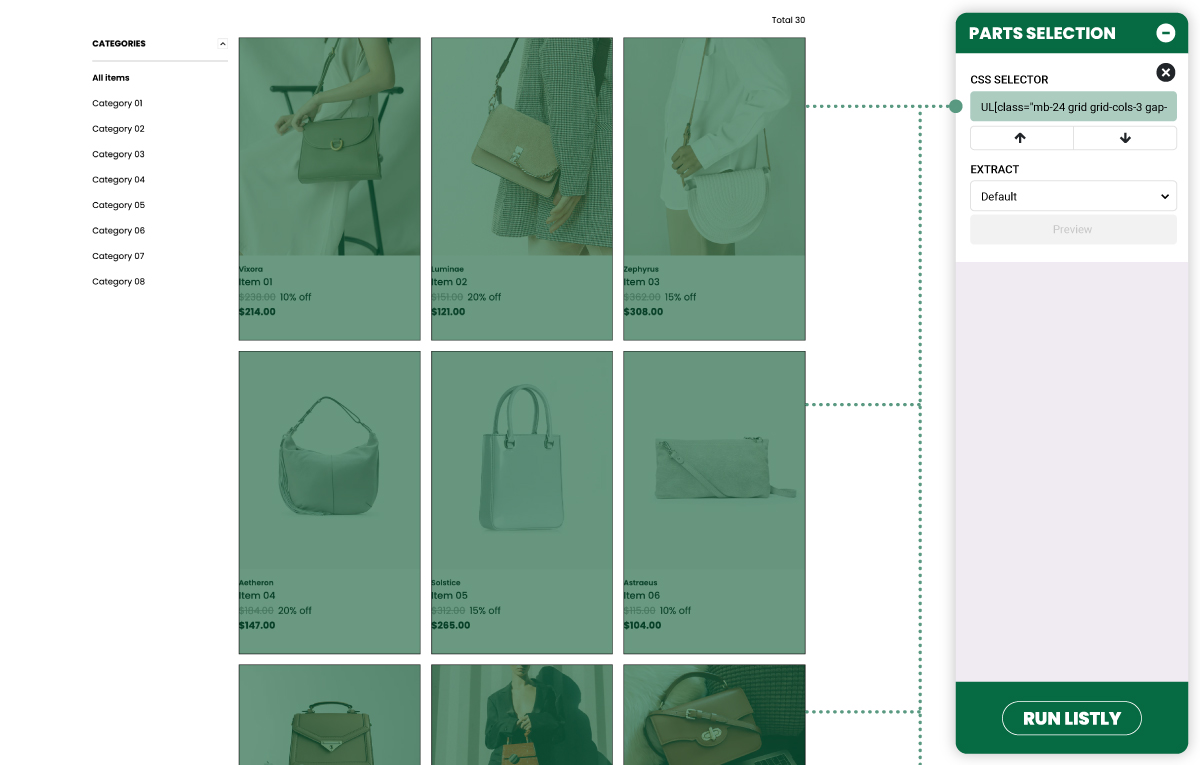Click the Solstice brand label
The width and height of the screenshot is (1200, 765).
point(446,583)
